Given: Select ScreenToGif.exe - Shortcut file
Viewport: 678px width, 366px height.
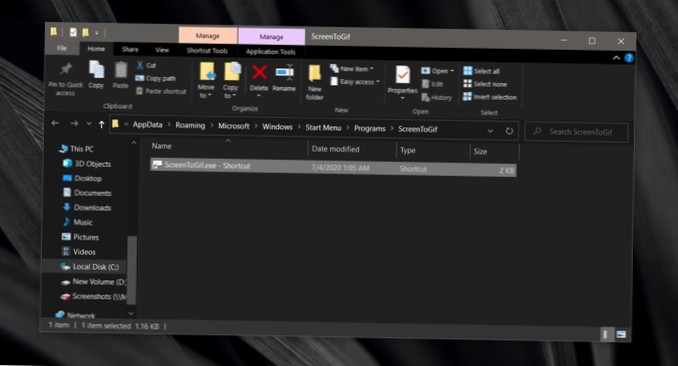Looking at the screenshot, I should 333,167.
